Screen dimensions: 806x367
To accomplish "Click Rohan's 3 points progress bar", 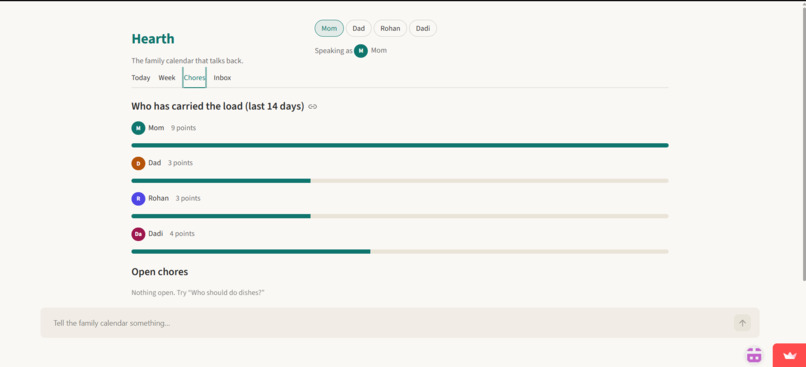I will (x=400, y=216).
